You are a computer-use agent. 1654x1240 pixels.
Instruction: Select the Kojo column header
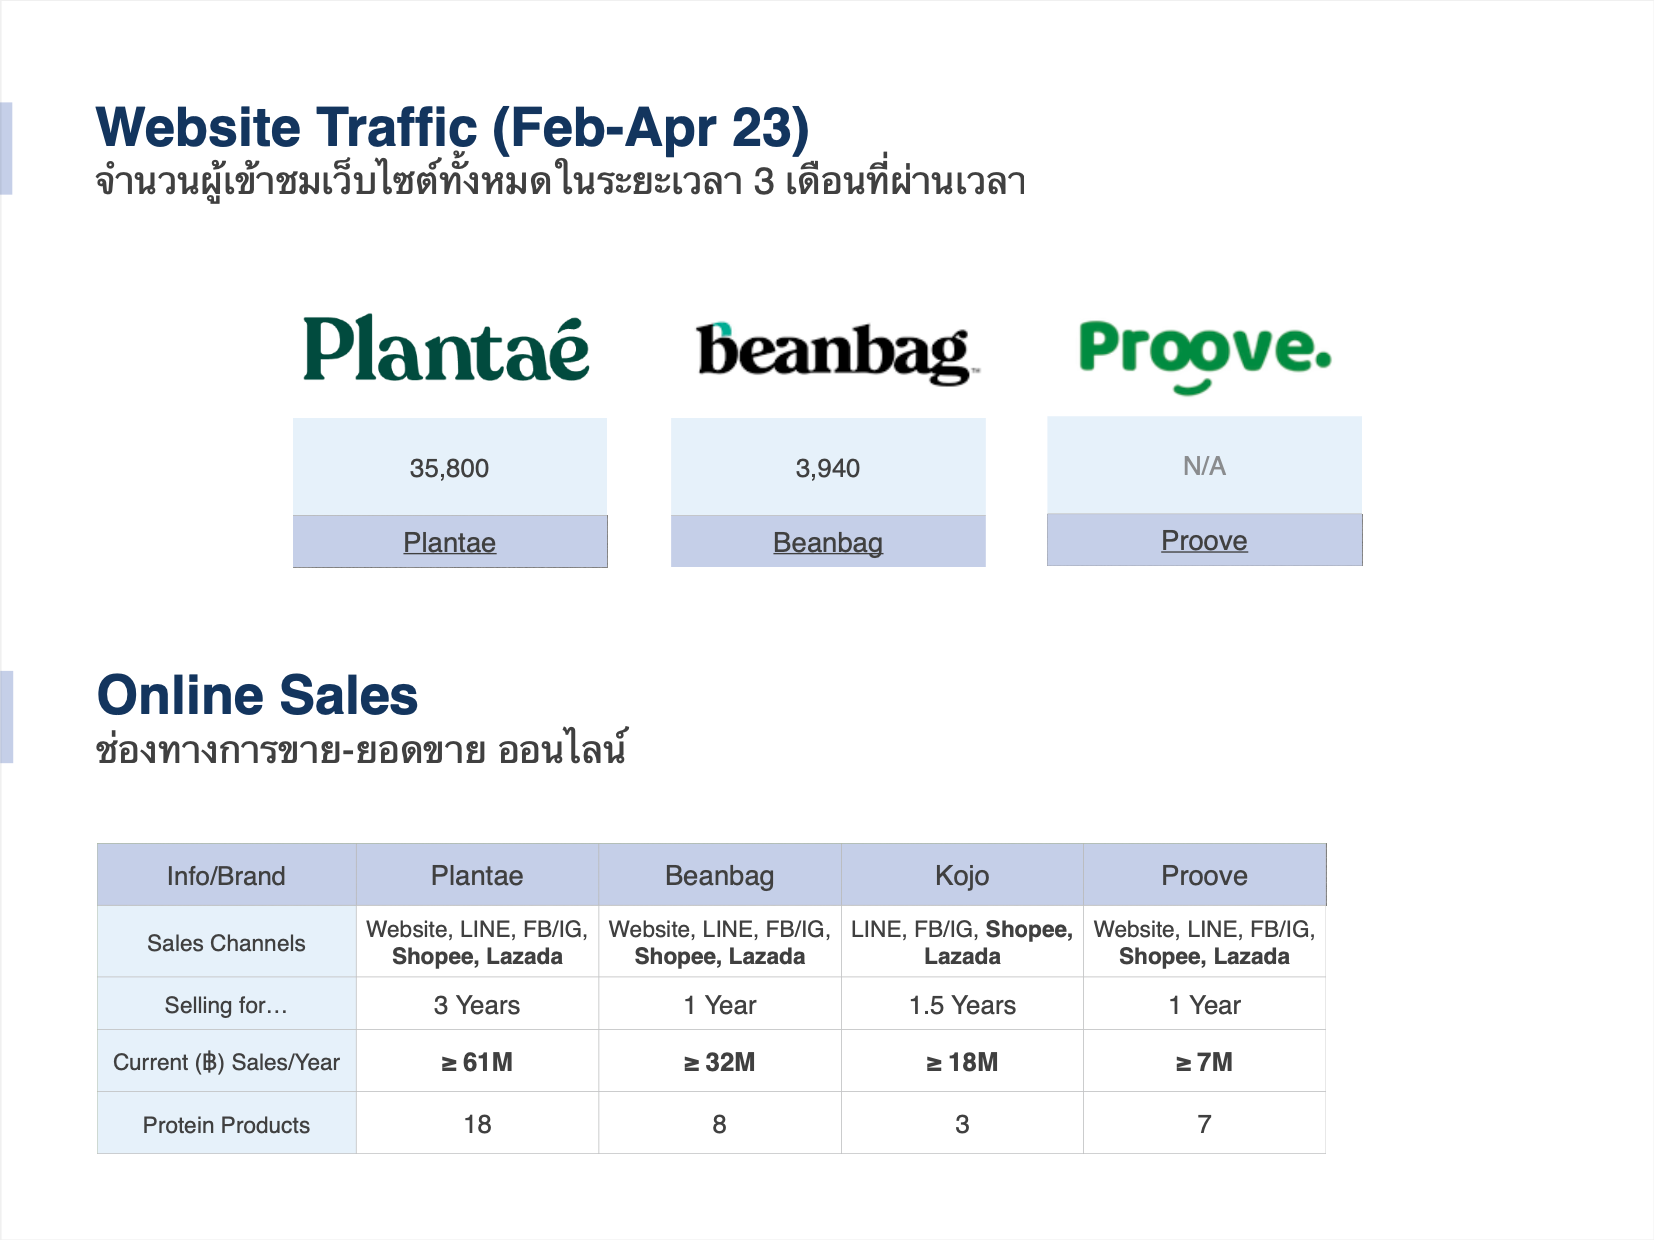[962, 875]
